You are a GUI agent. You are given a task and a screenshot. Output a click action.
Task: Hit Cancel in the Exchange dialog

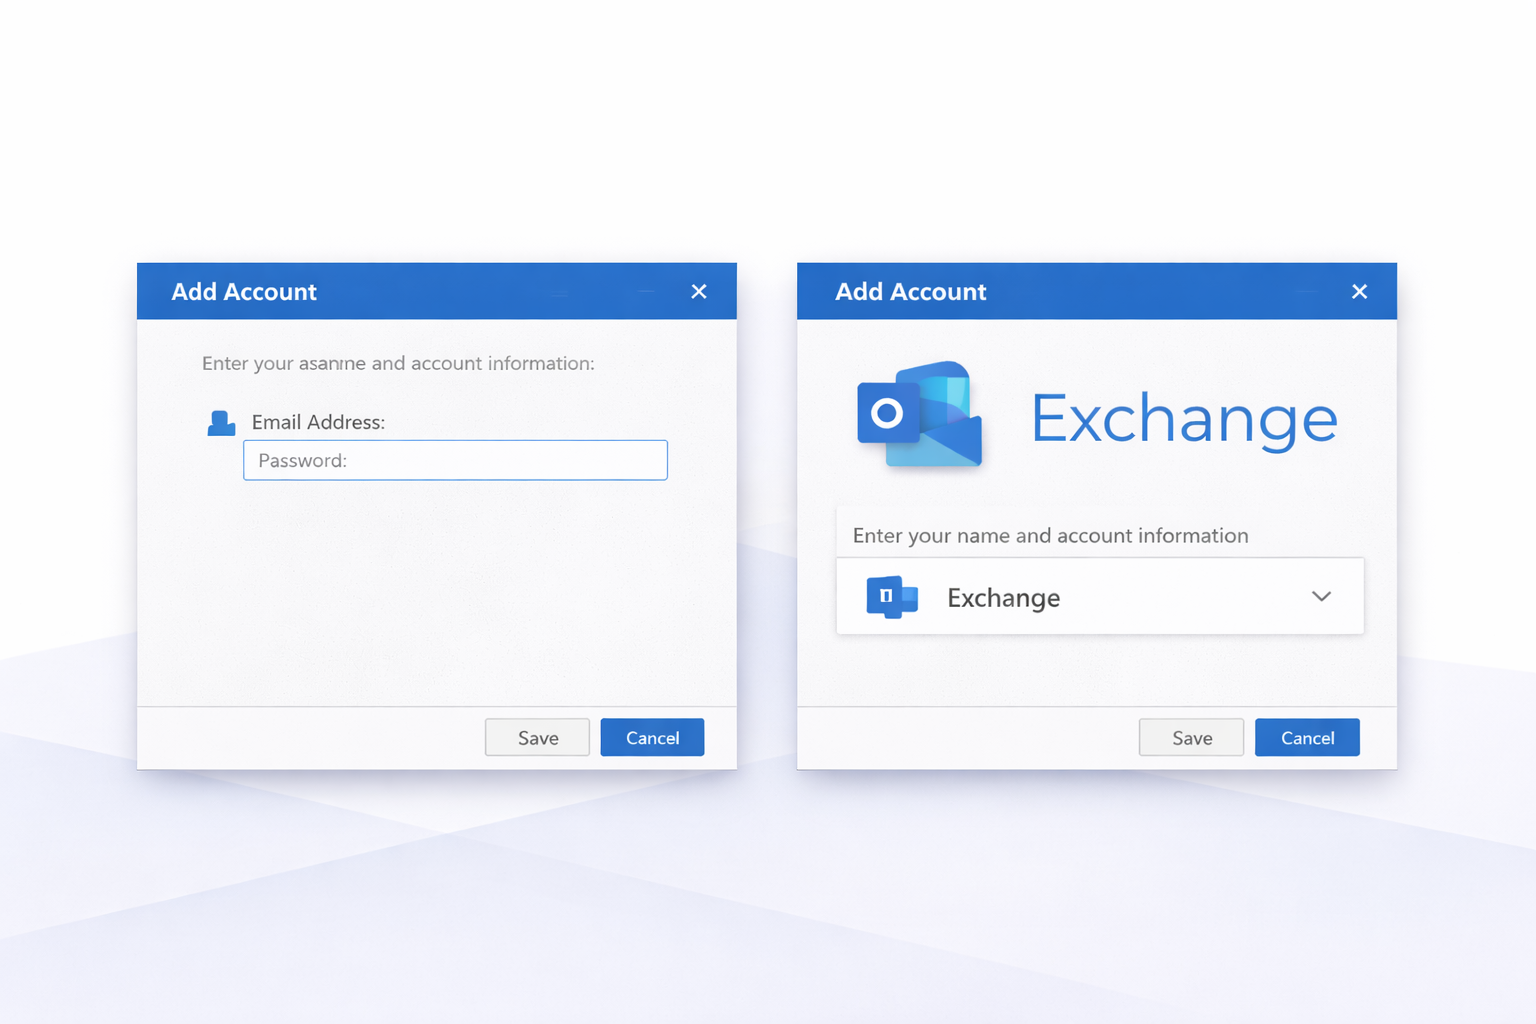[1307, 738]
